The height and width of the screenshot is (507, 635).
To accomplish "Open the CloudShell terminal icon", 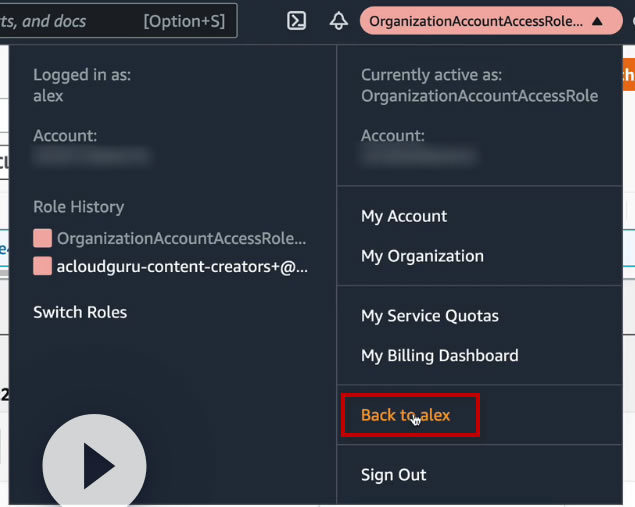I will pyautogui.click(x=297, y=20).
